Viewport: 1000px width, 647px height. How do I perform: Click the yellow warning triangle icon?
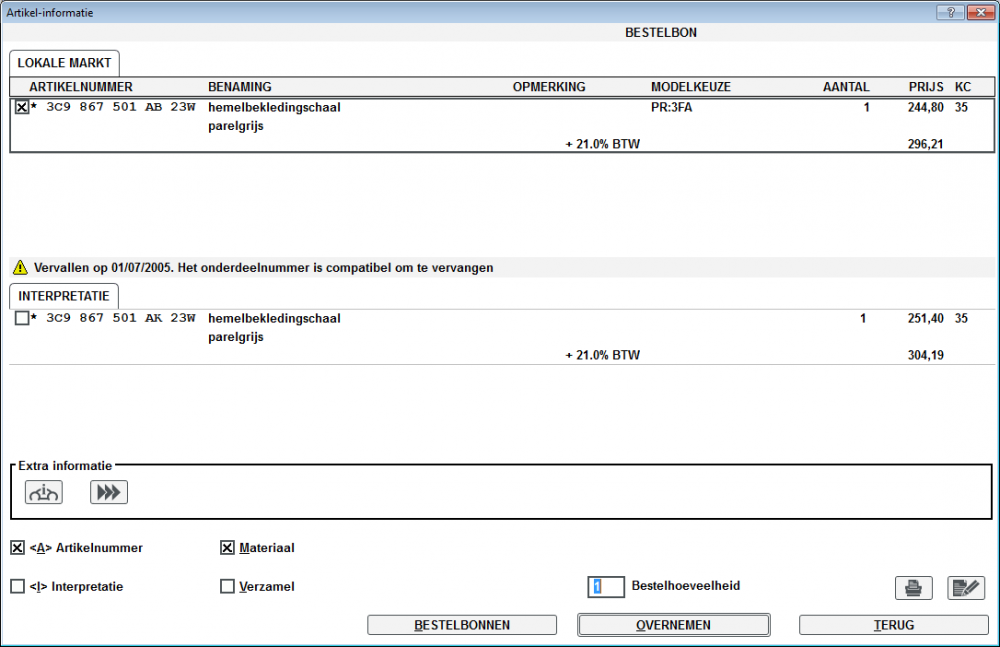tap(19, 268)
